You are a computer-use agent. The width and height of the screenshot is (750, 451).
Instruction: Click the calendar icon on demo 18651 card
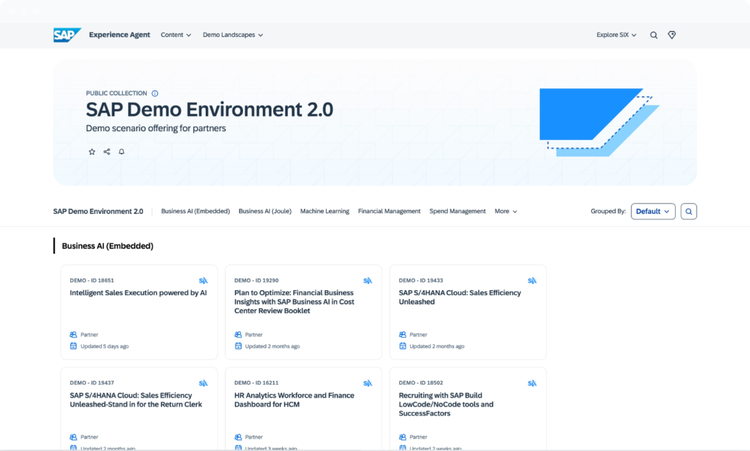click(73, 346)
